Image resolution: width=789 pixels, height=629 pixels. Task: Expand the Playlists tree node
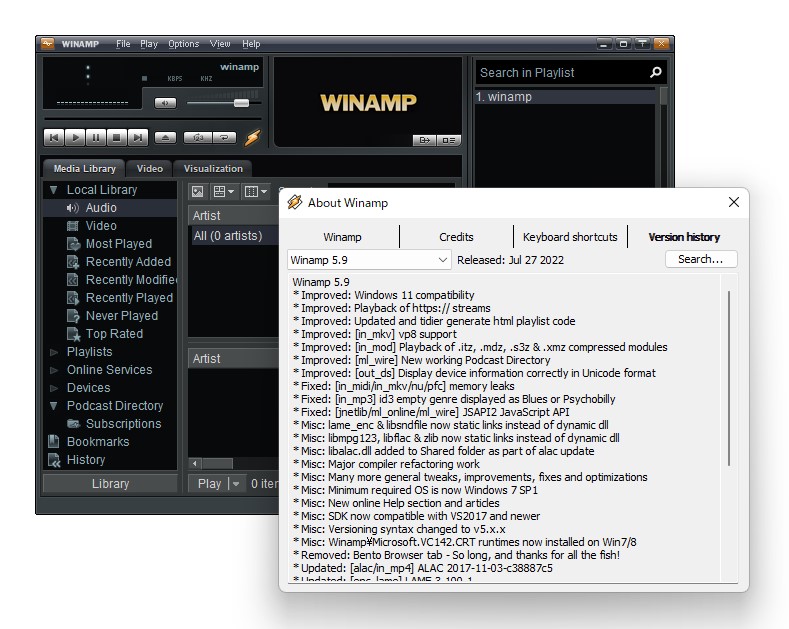click(53, 352)
